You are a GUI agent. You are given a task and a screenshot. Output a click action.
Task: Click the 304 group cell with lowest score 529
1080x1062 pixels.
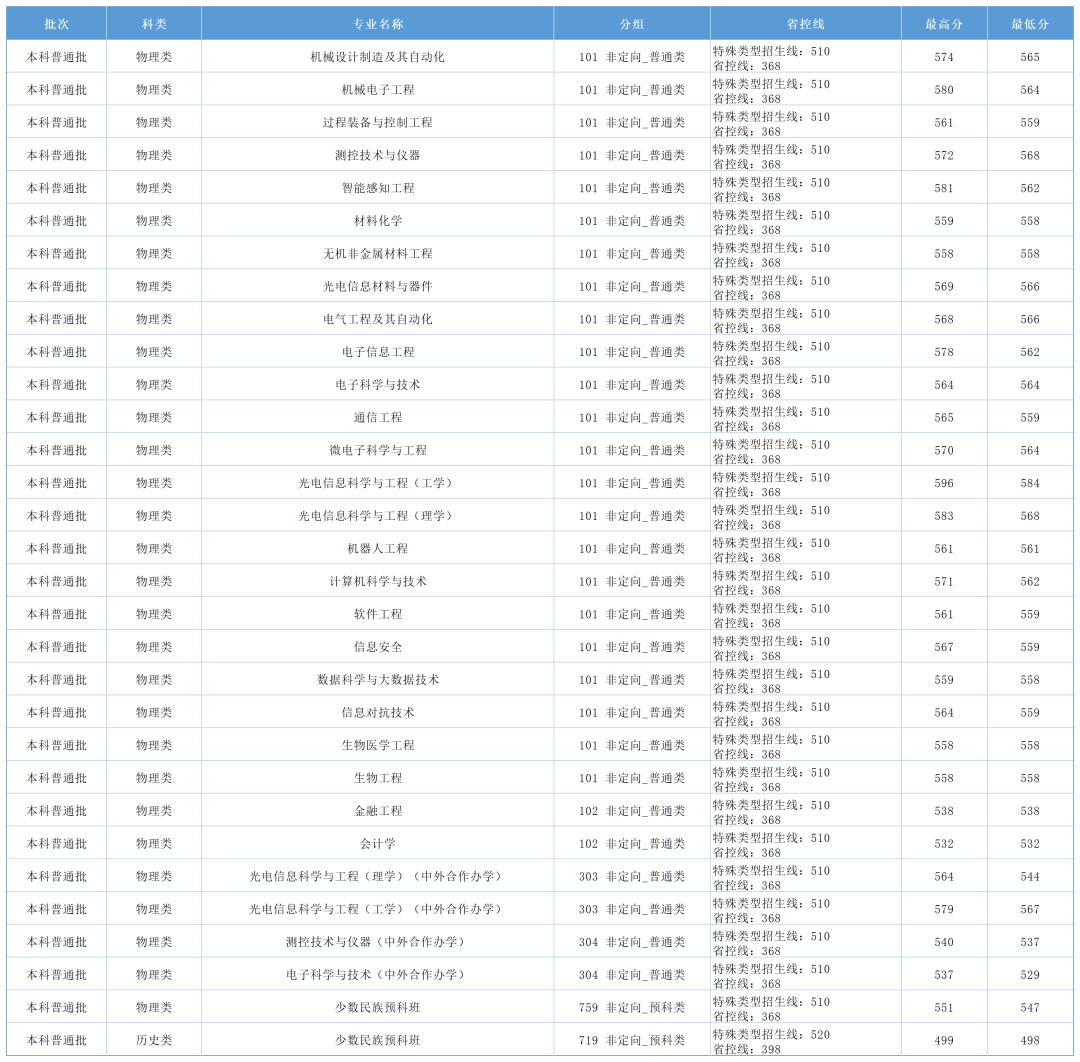(632, 975)
